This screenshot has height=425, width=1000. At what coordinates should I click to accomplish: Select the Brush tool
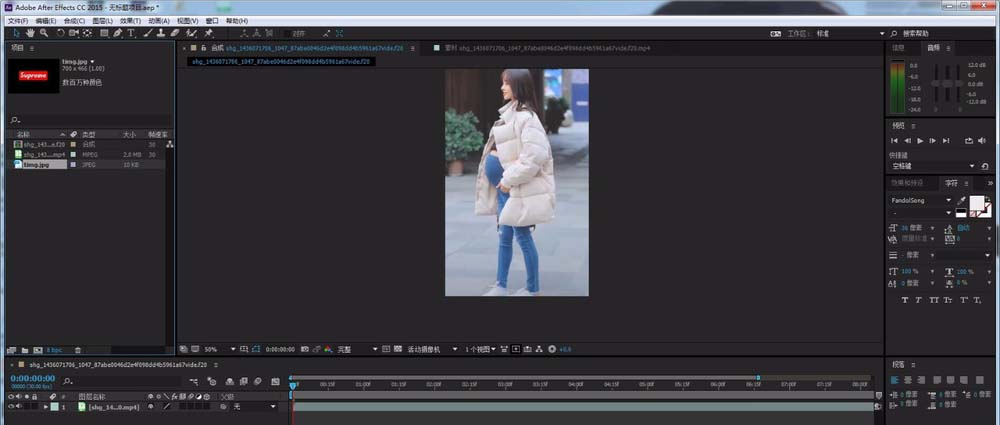tap(148, 33)
